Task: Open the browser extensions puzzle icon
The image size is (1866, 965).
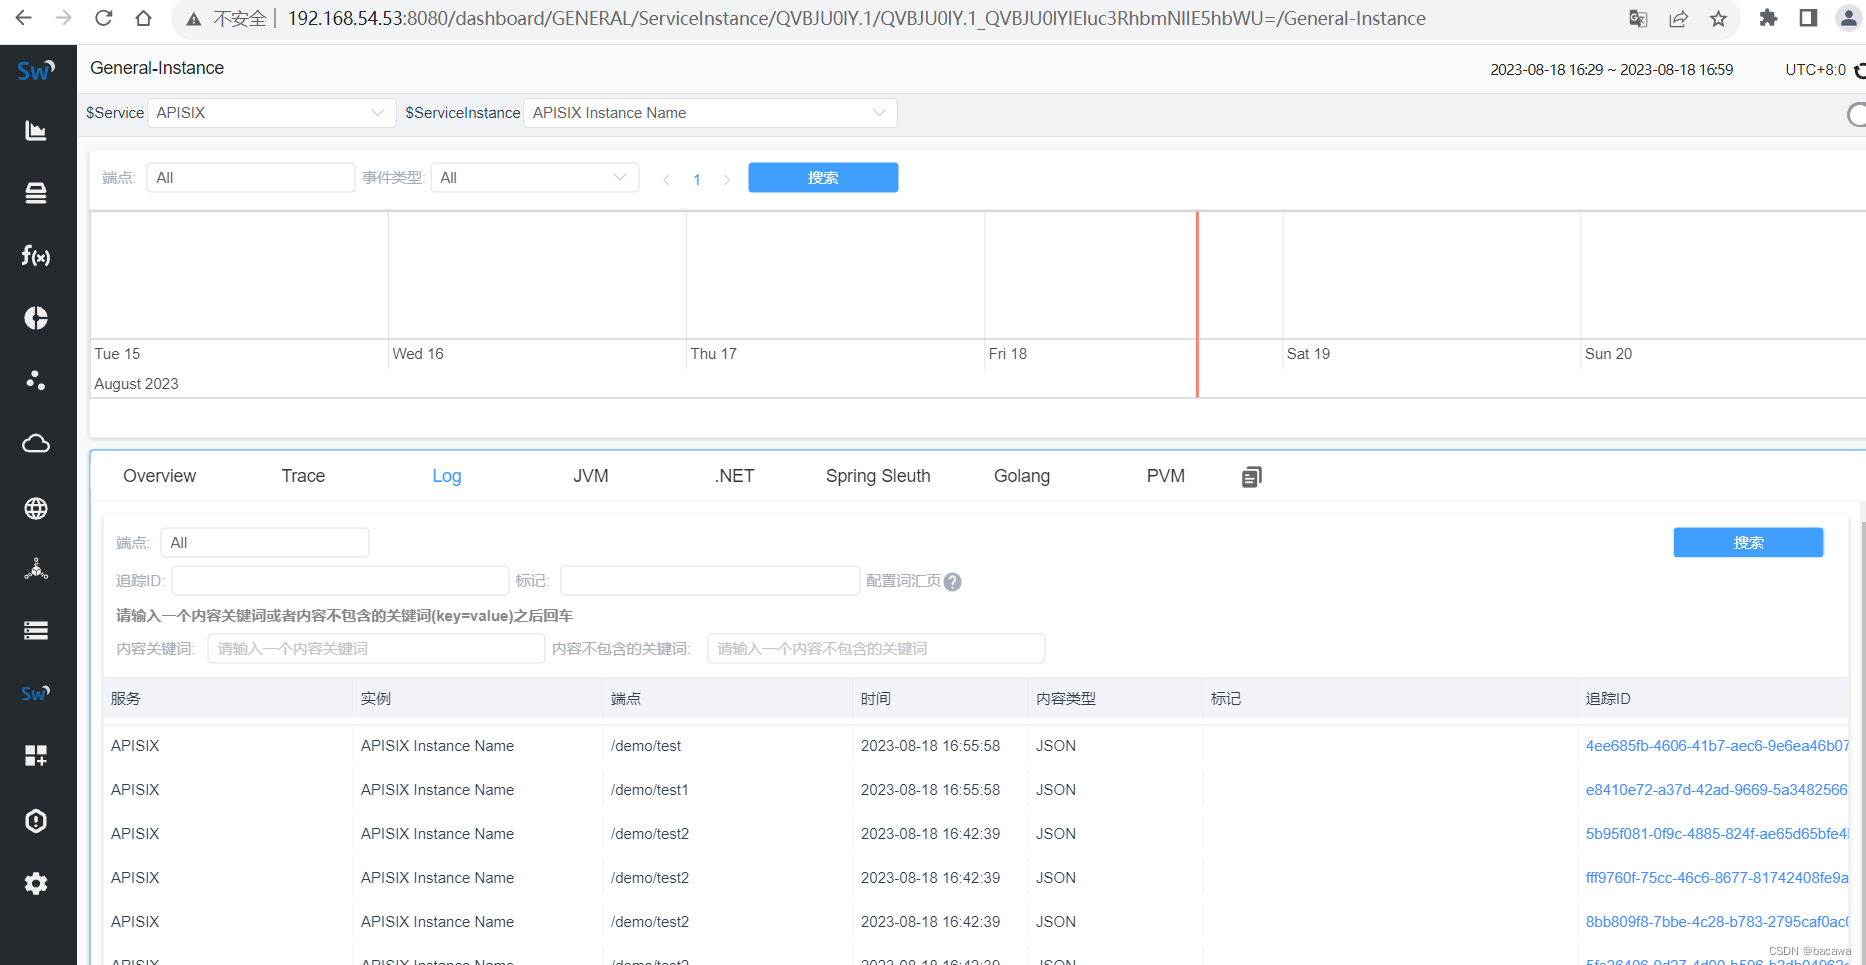Action: [x=1768, y=18]
